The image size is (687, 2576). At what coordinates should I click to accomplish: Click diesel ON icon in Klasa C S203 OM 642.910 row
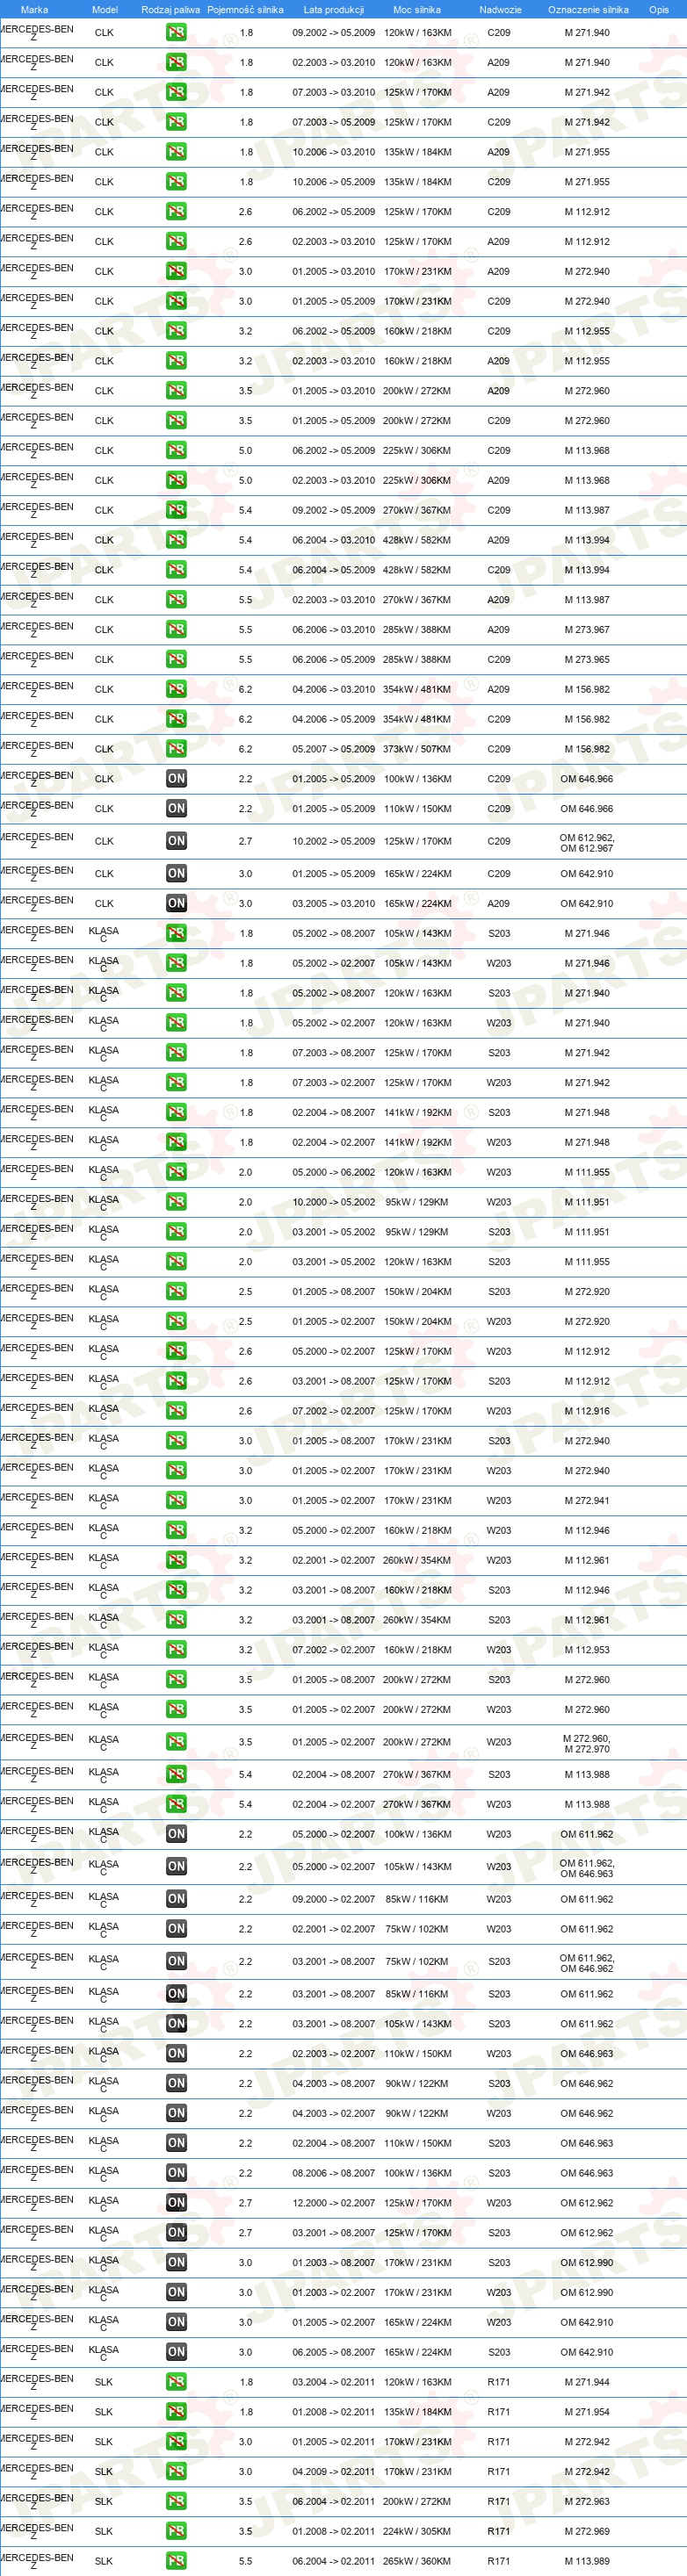(176, 2353)
